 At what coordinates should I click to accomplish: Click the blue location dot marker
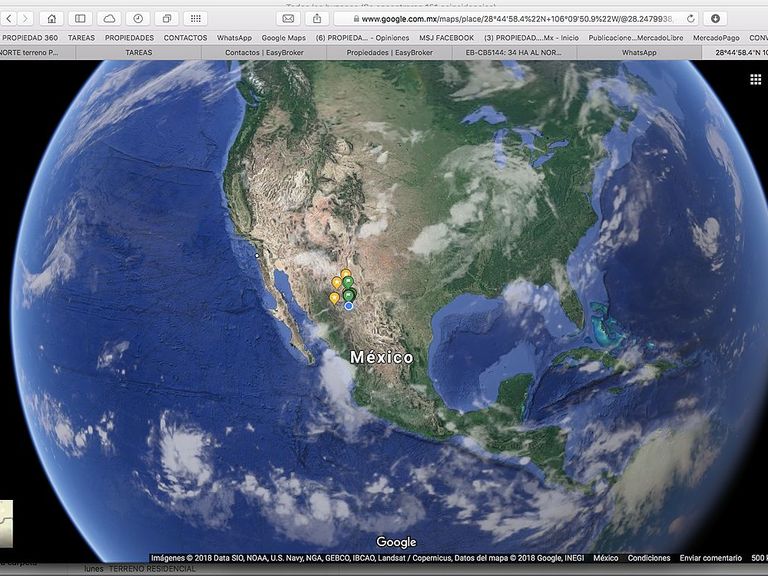click(x=349, y=306)
